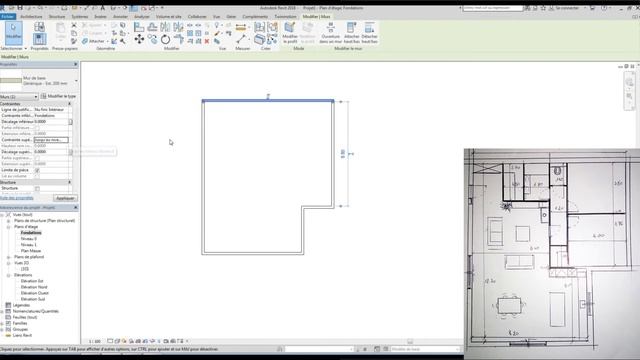
Task: Open Niveau 0 in project browser
Action: pos(29,239)
